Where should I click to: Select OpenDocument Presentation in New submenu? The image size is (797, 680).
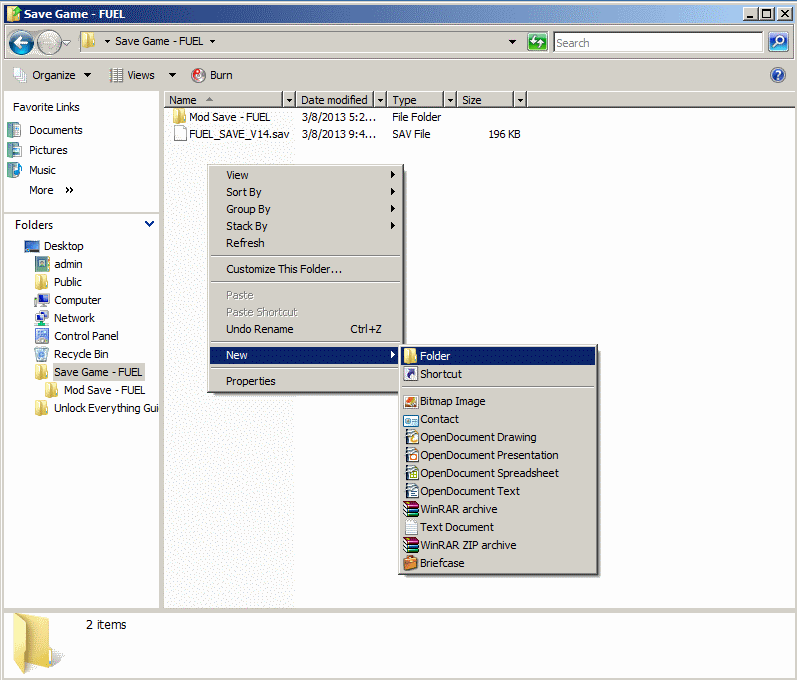498,455
